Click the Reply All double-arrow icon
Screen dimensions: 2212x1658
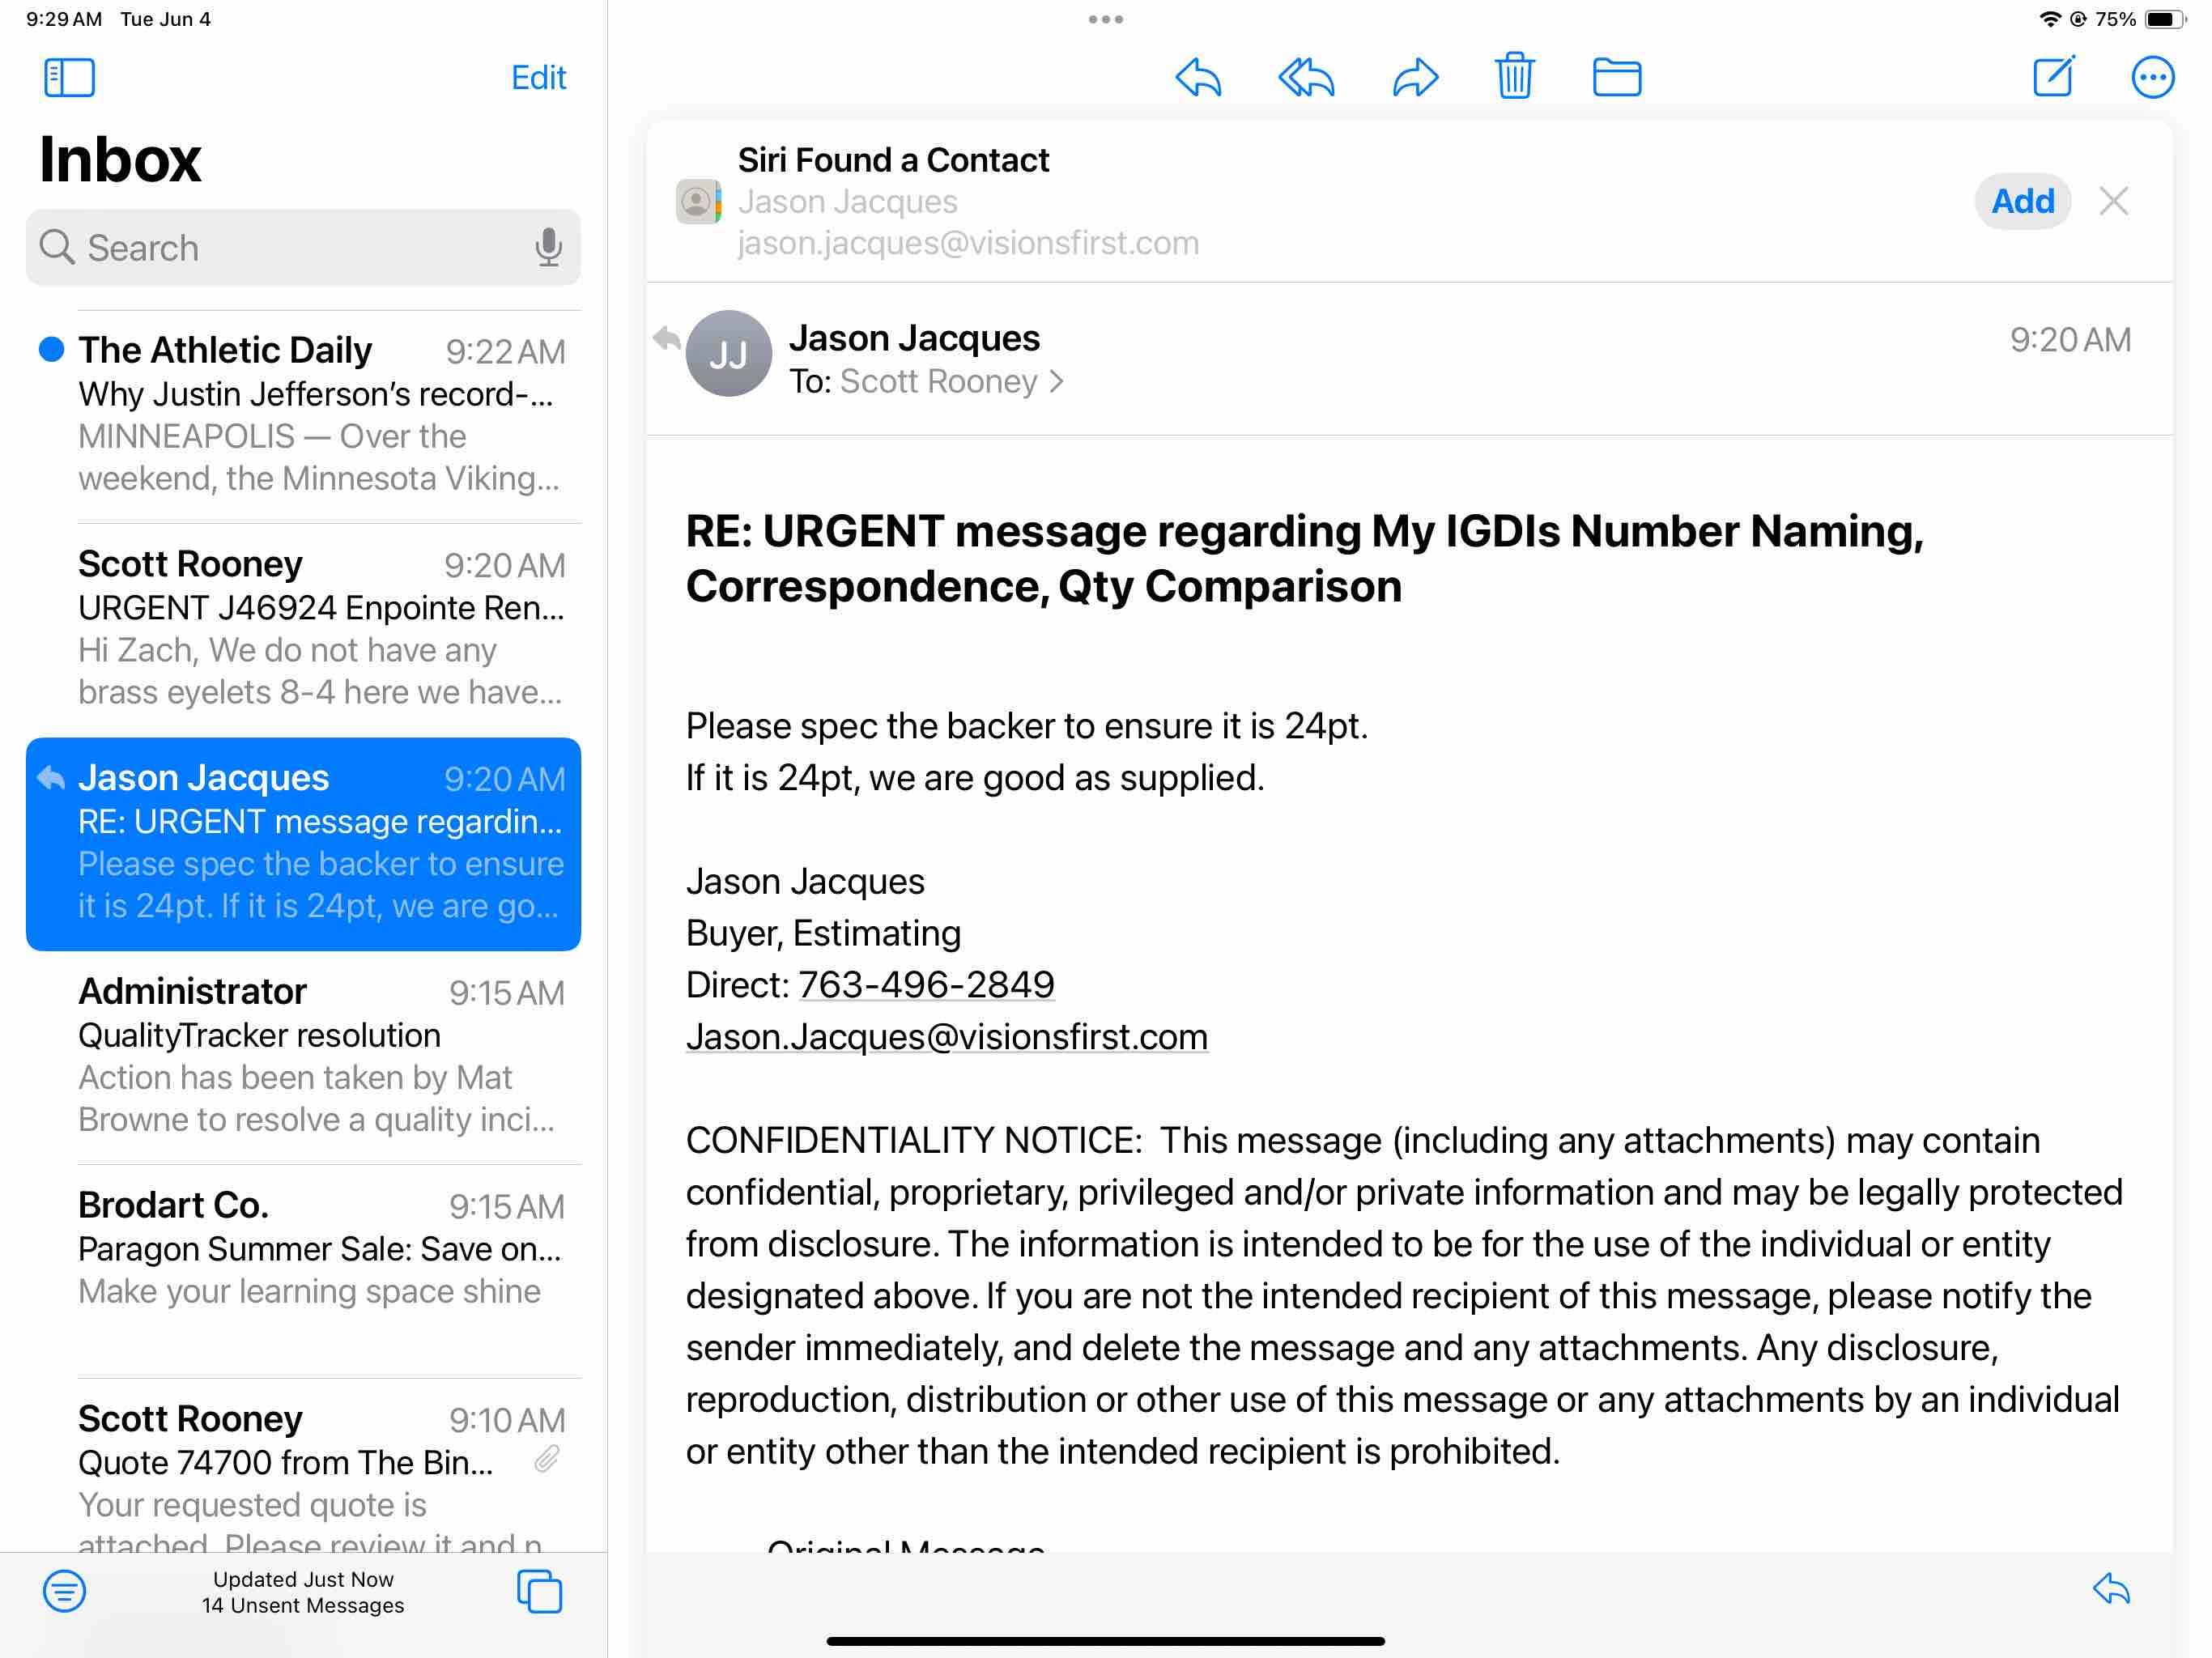(x=1306, y=77)
